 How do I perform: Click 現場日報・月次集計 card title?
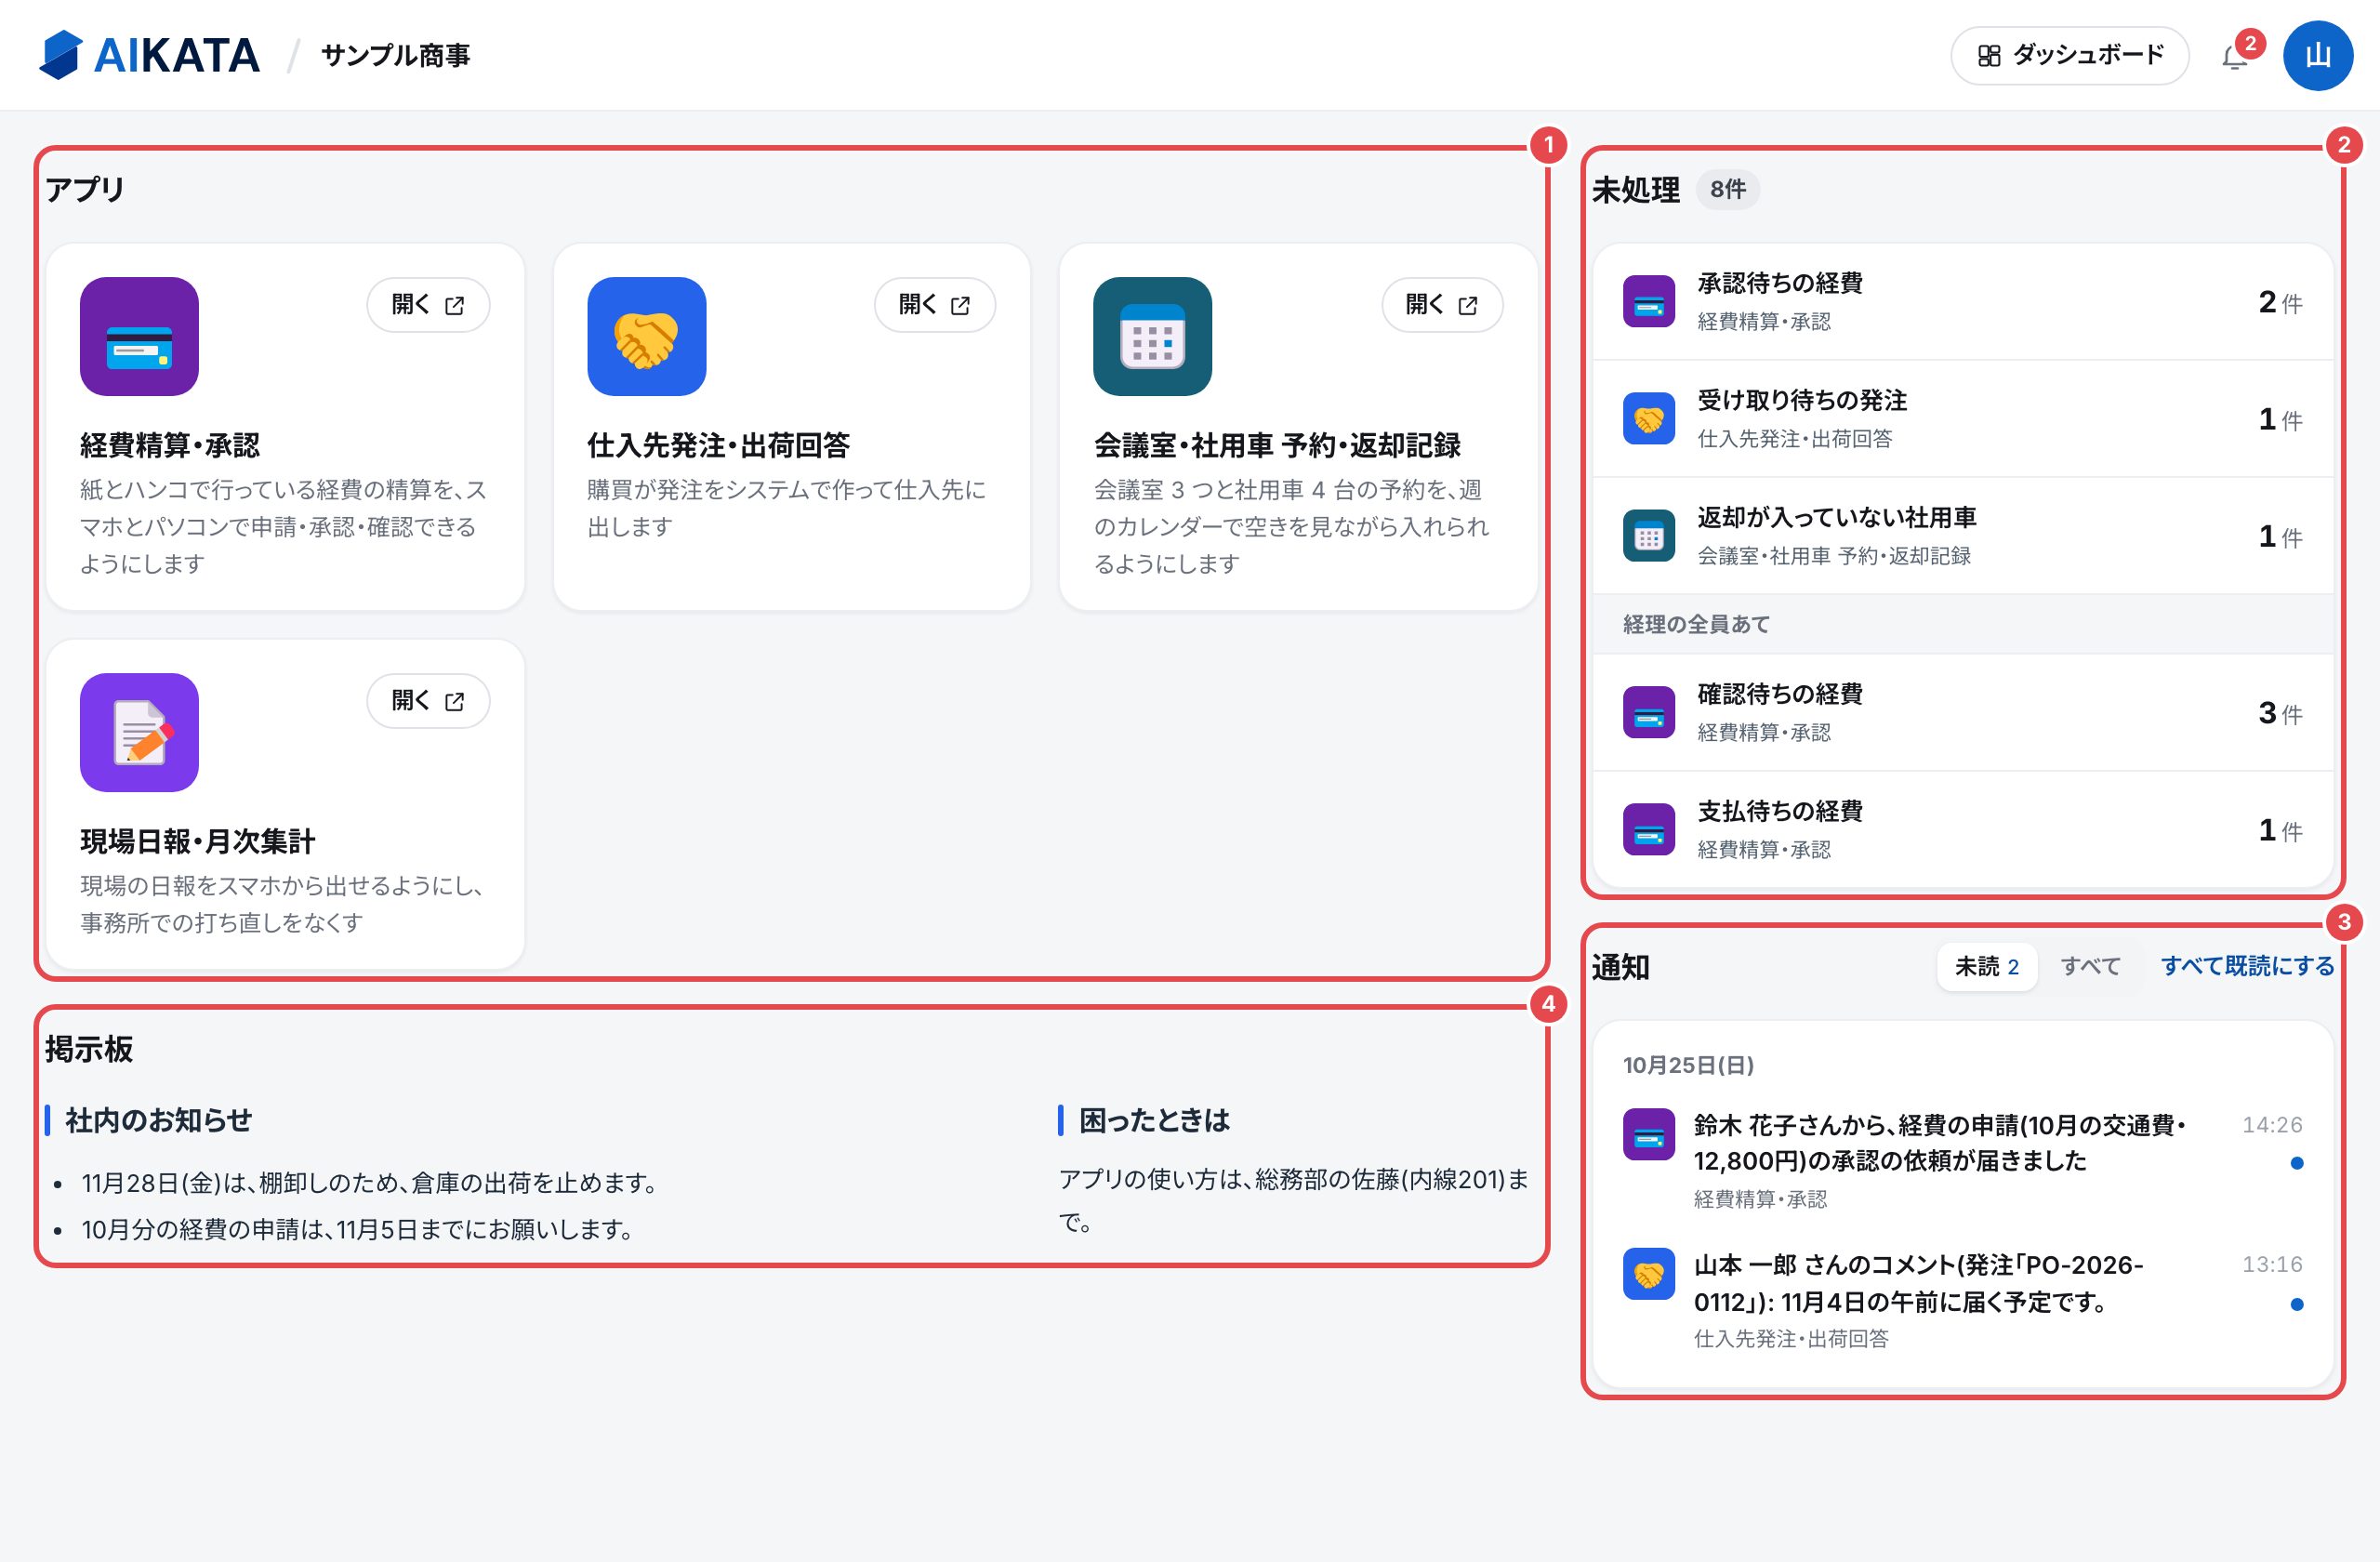[x=198, y=841]
